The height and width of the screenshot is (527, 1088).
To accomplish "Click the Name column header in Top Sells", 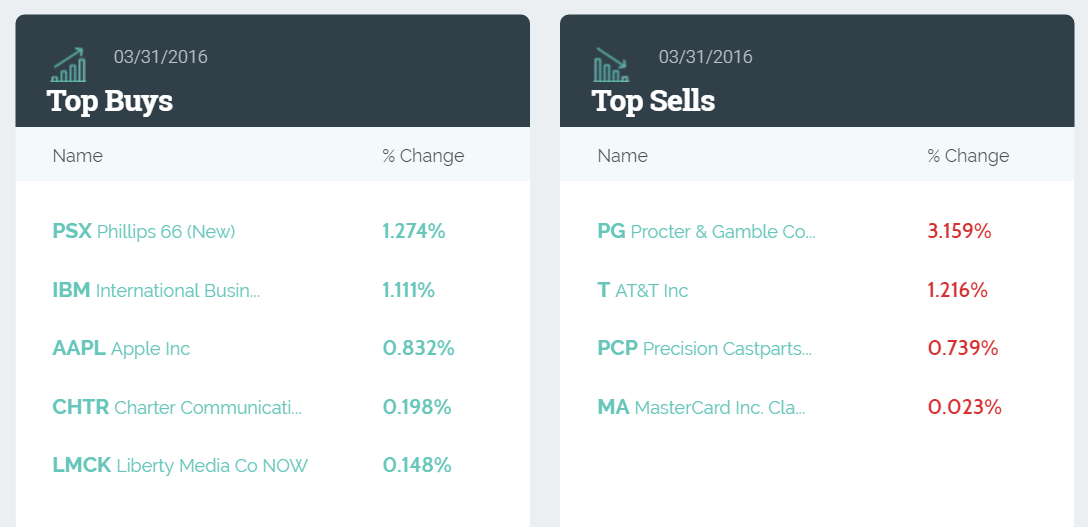I will pyautogui.click(x=622, y=156).
